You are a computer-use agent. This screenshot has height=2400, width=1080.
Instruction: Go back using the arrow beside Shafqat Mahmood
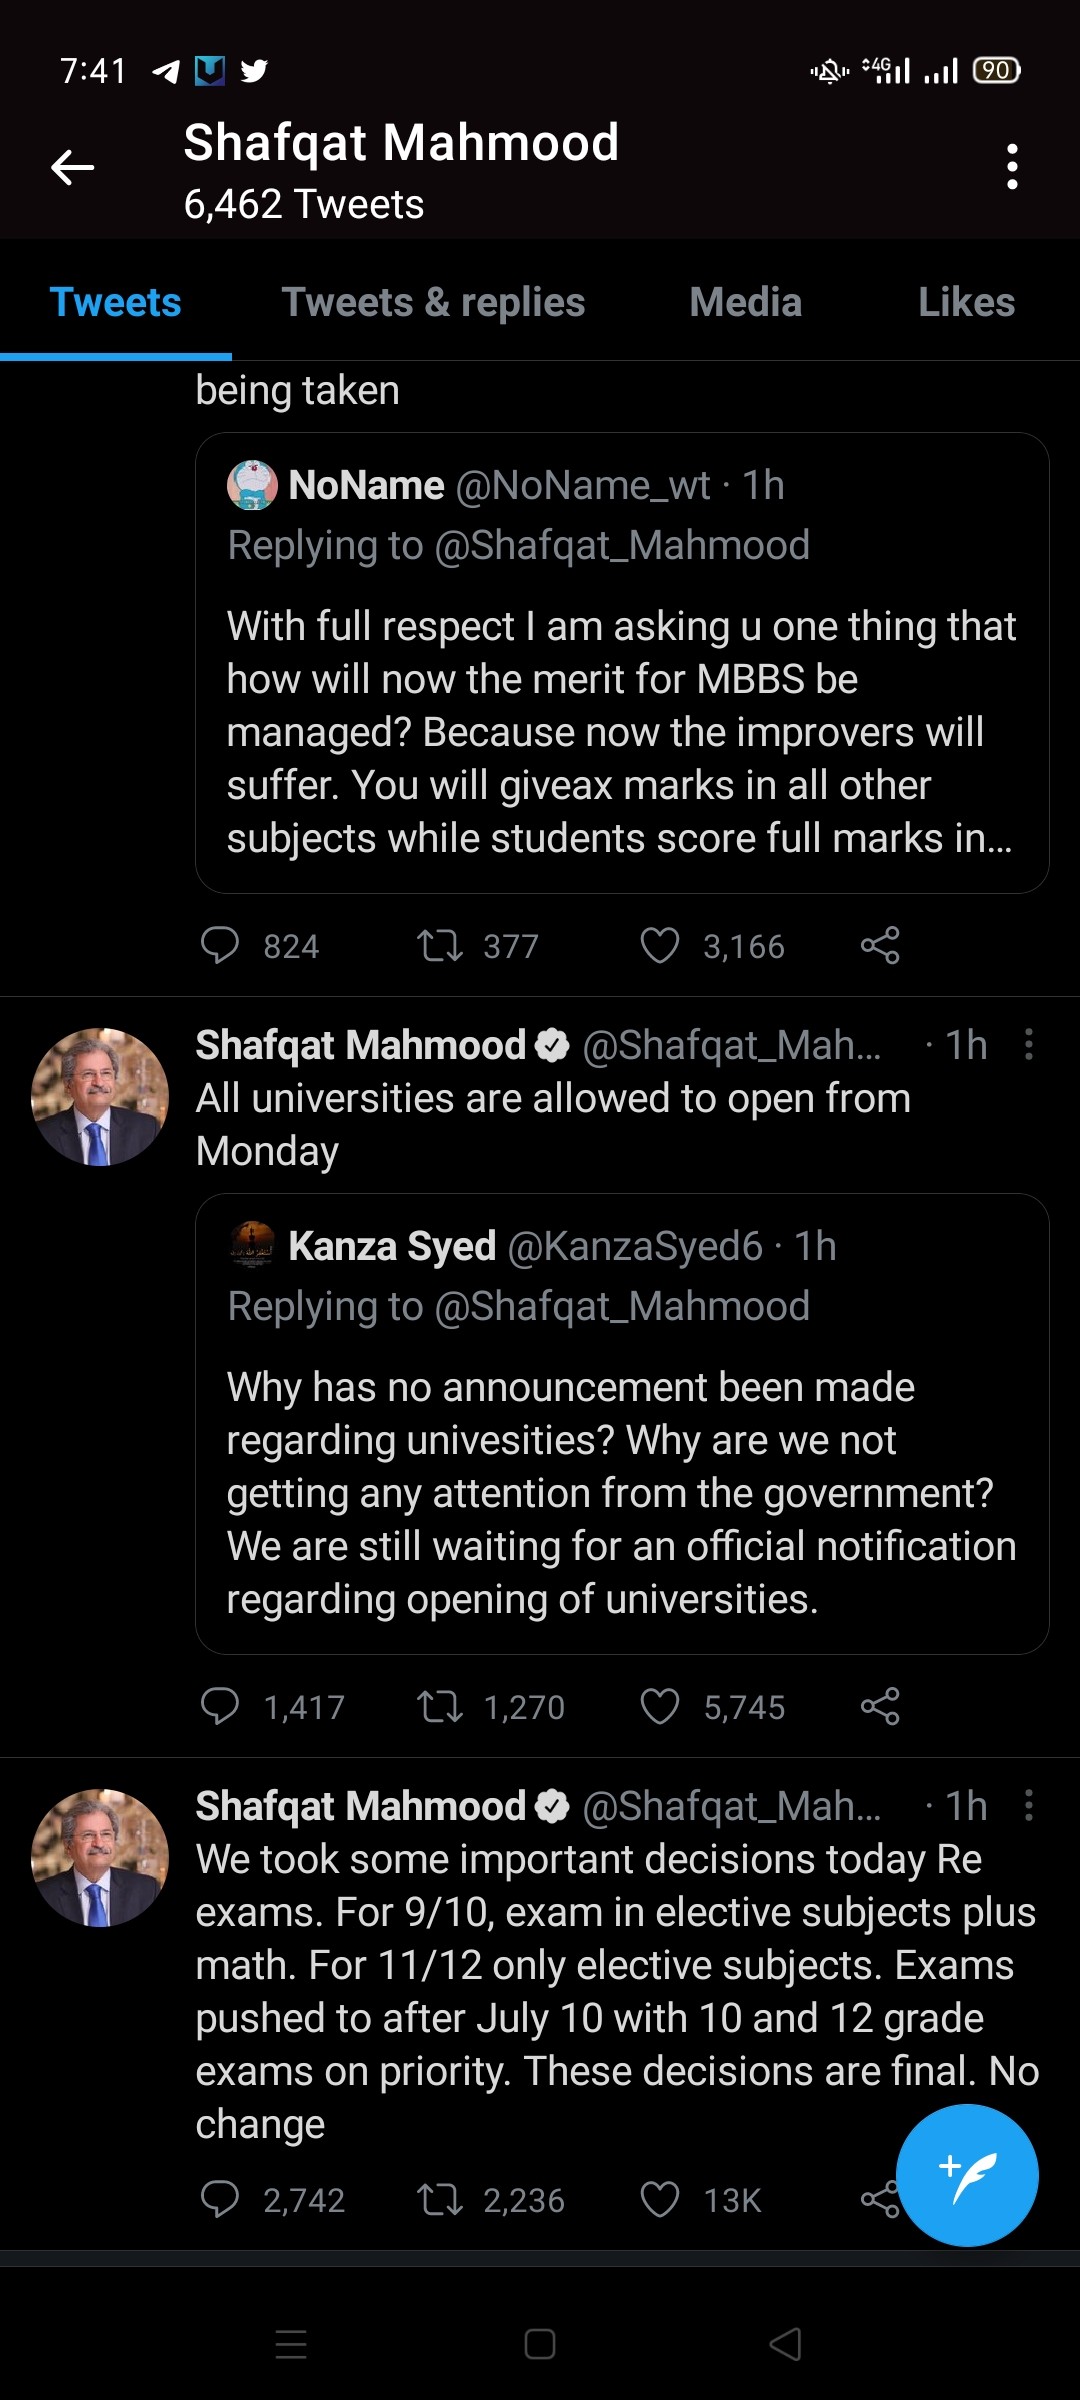[x=72, y=167]
